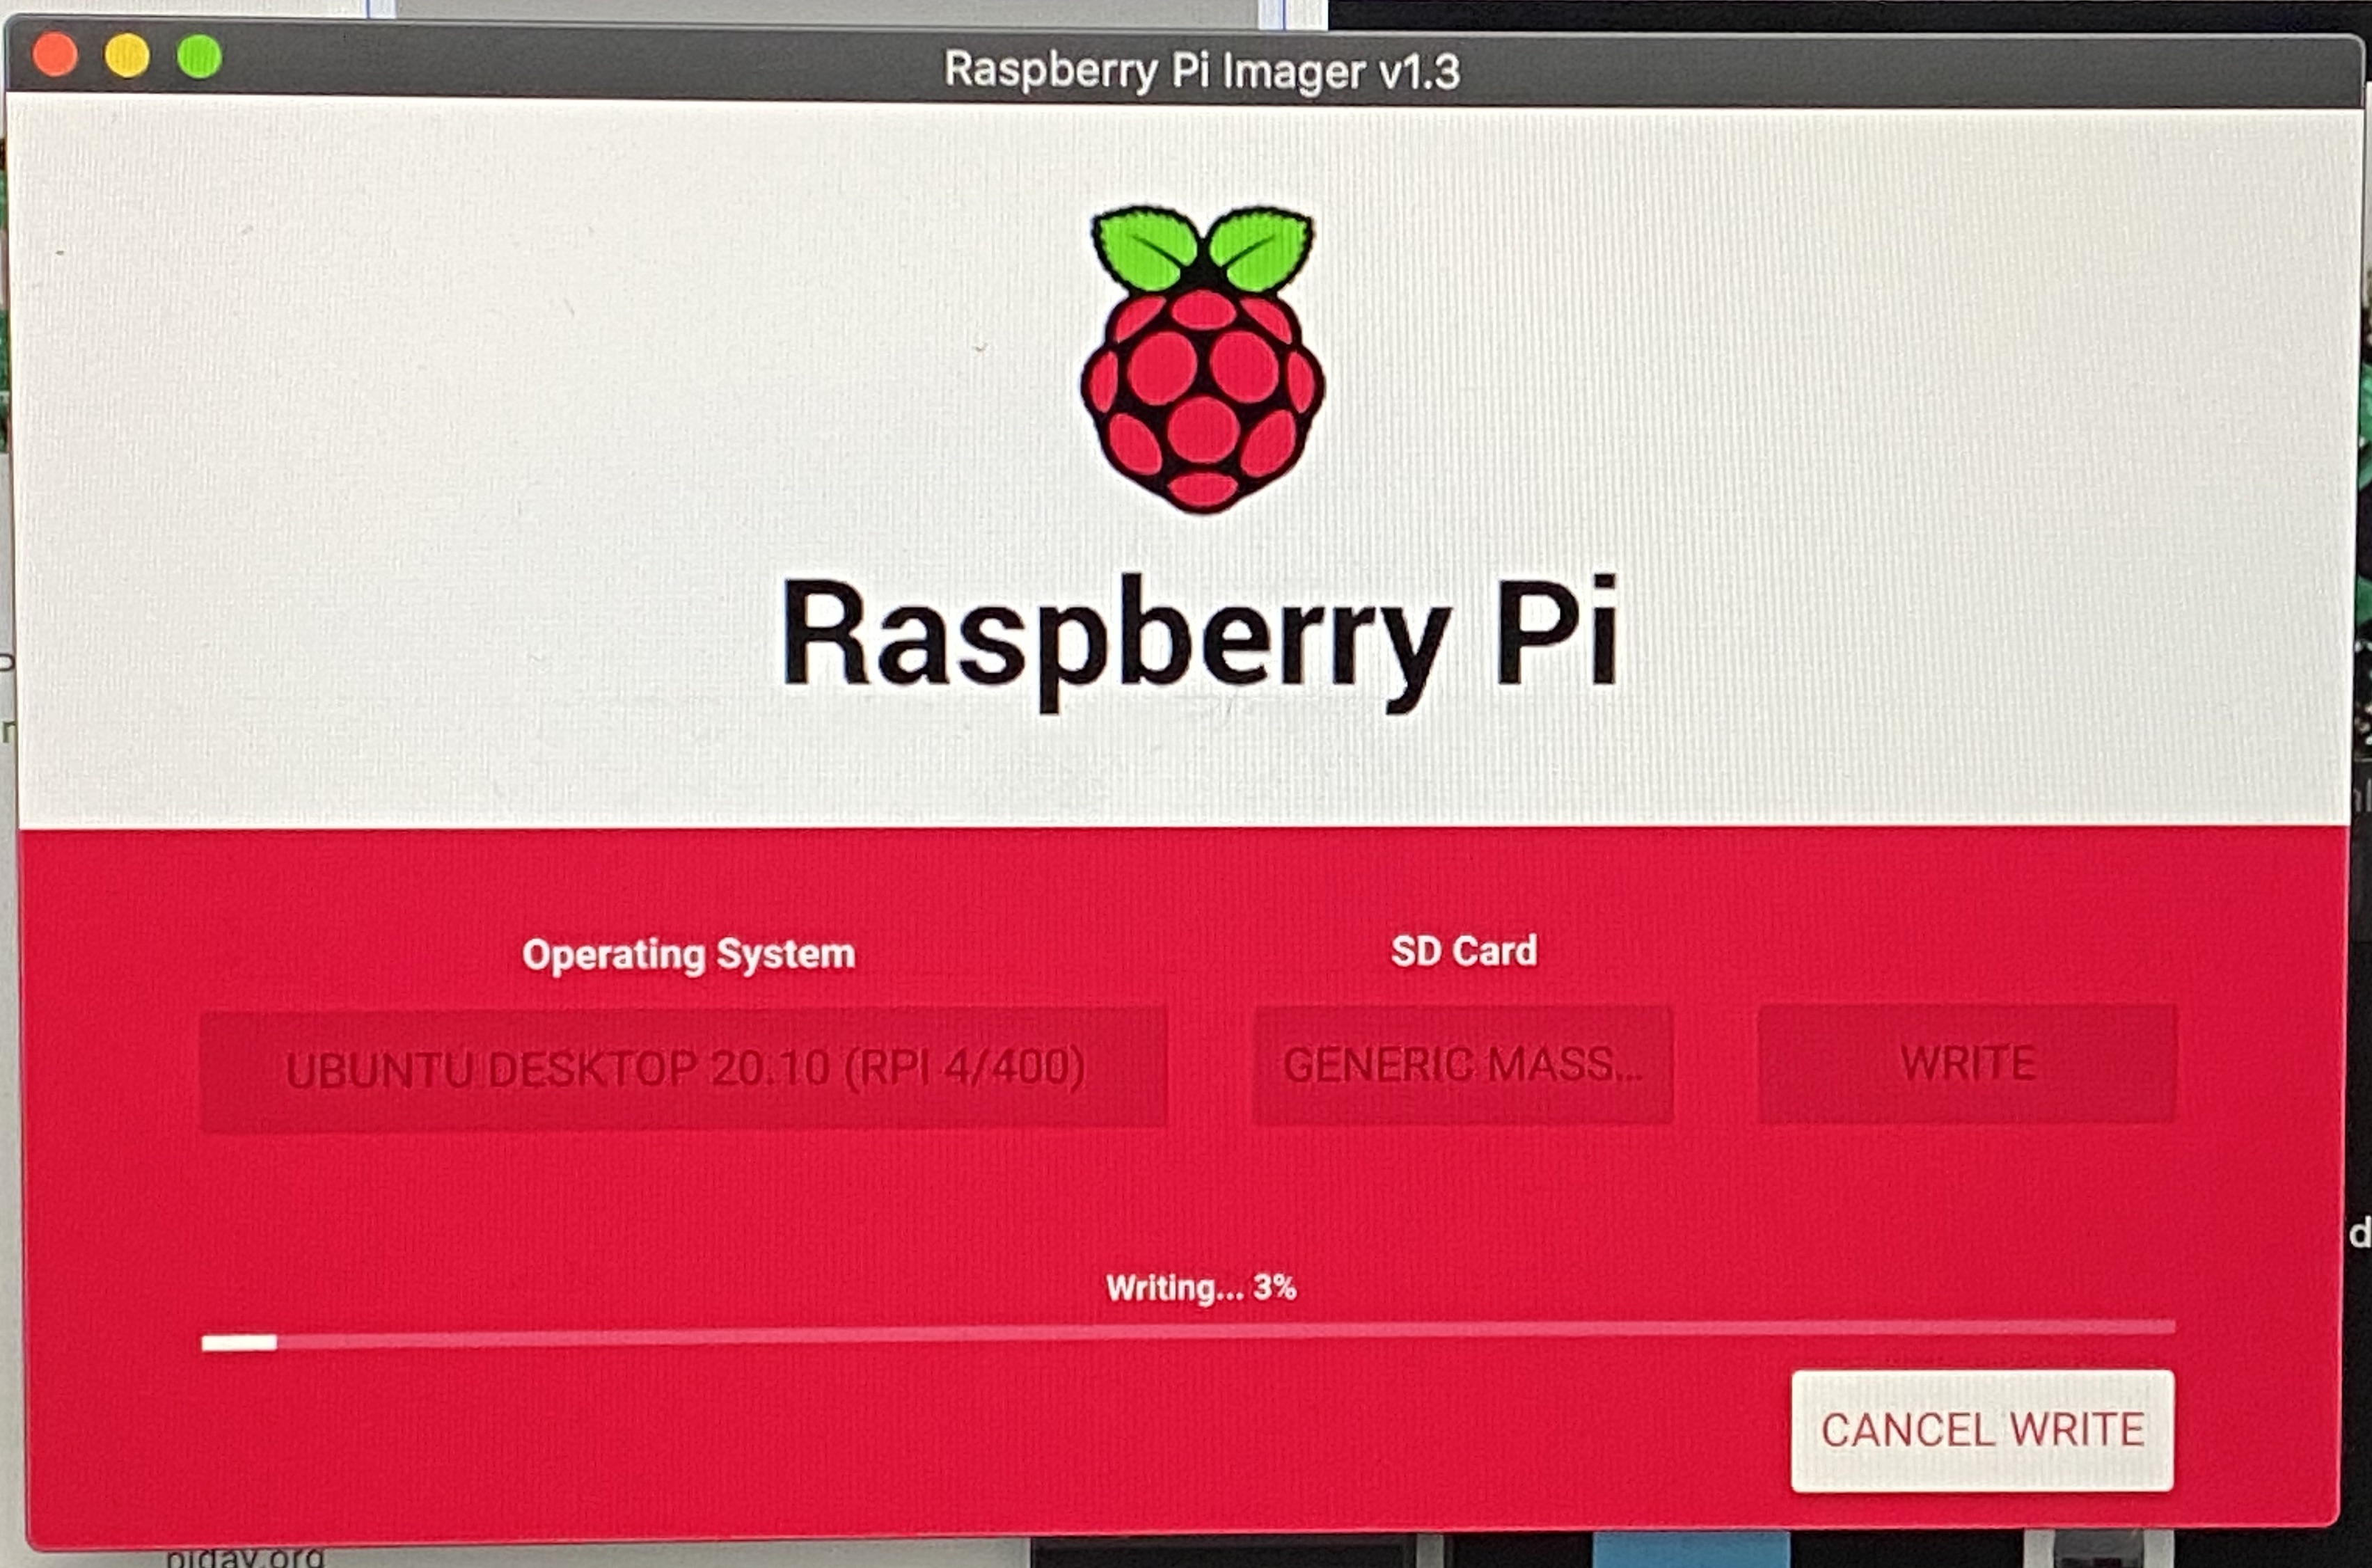Maximize the window with the green button
Viewport: 2372px width, 1568px height.
tap(199, 56)
